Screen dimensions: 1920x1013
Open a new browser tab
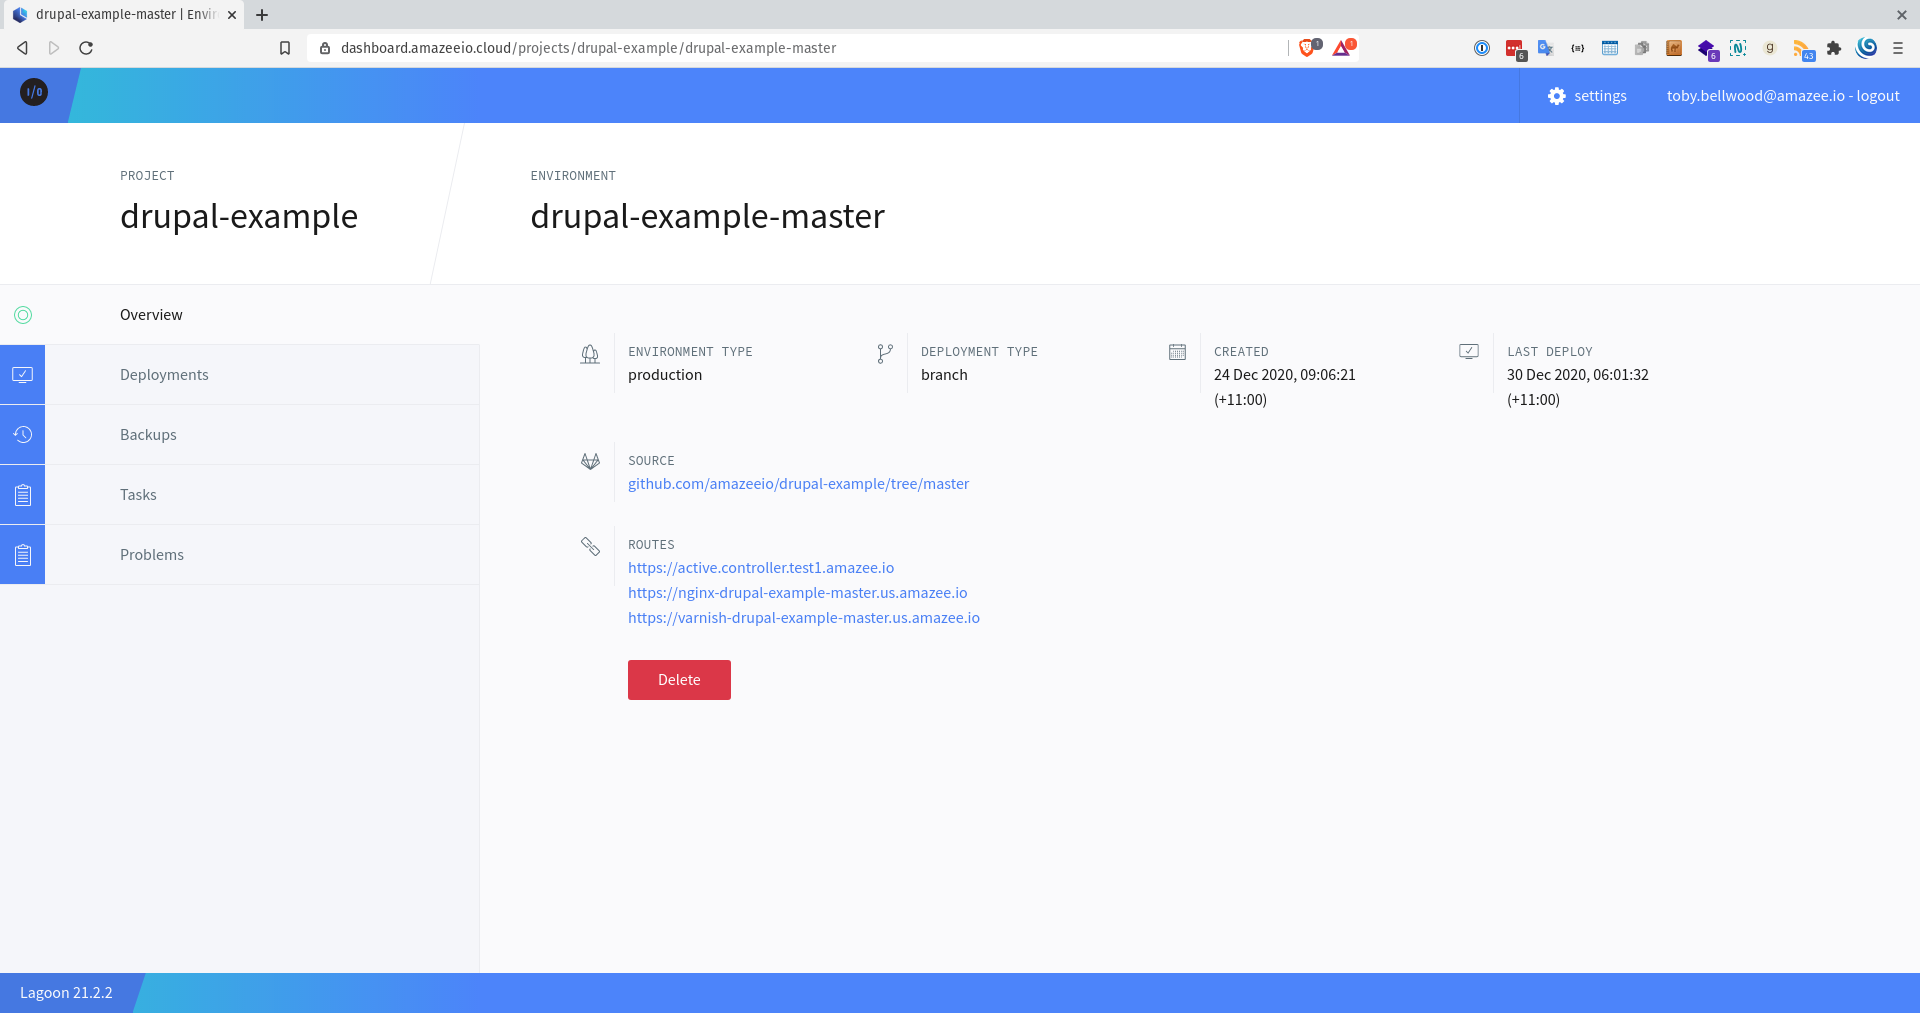coord(262,15)
